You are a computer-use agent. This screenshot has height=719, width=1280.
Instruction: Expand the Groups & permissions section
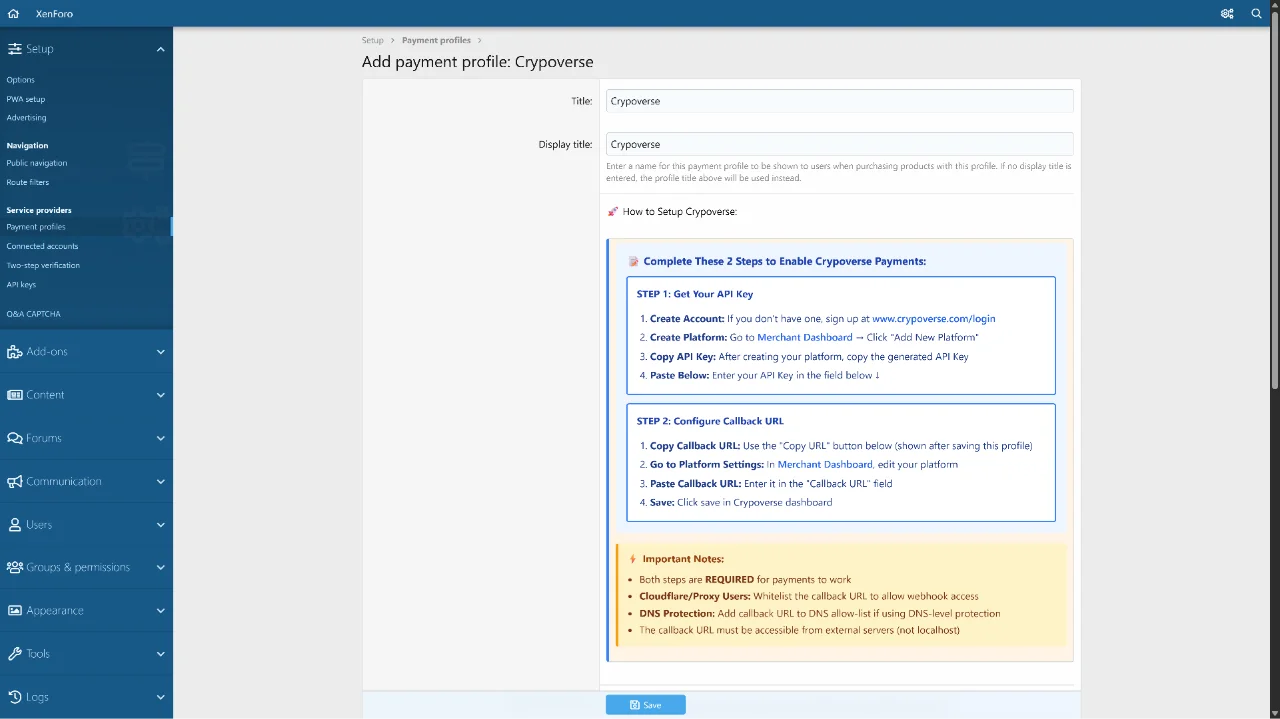click(160, 568)
